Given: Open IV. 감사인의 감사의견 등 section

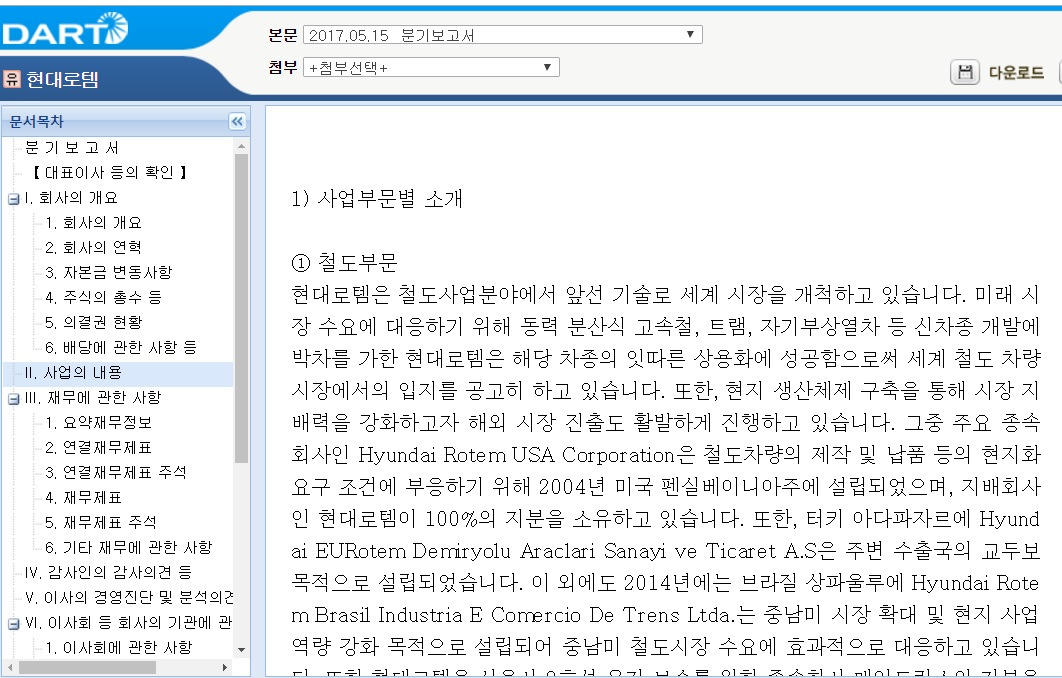Looking at the screenshot, I should (108, 572).
